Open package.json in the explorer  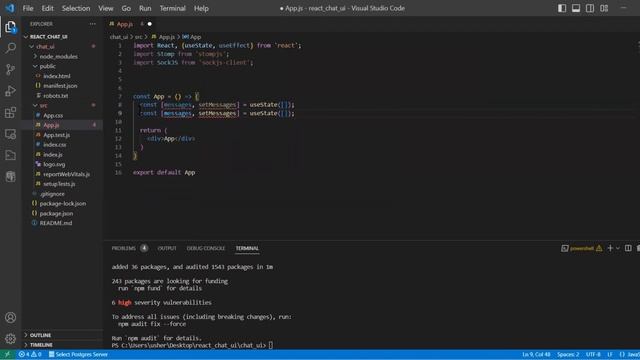point(56,213)
